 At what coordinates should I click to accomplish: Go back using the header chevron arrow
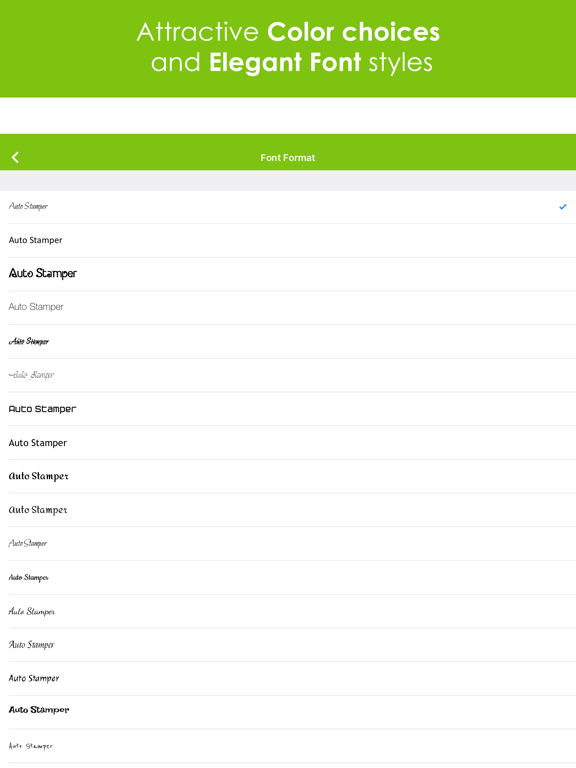point(15,157)
